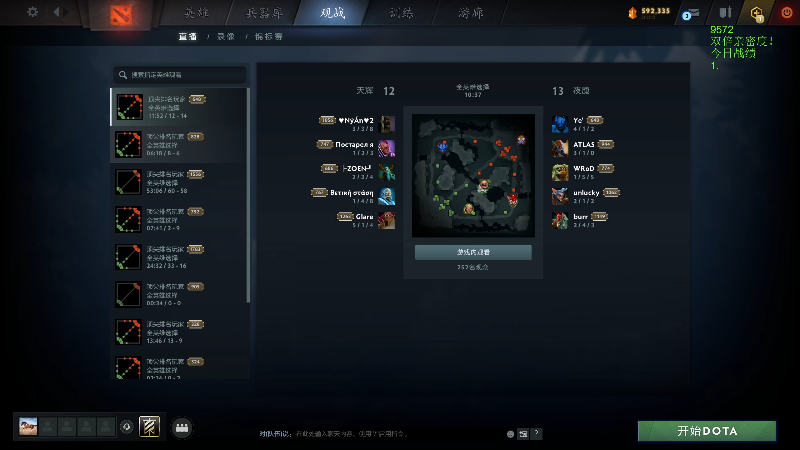800x450 pixels.
Task: Open the mail notifications envelope icon
Action: 691,14
